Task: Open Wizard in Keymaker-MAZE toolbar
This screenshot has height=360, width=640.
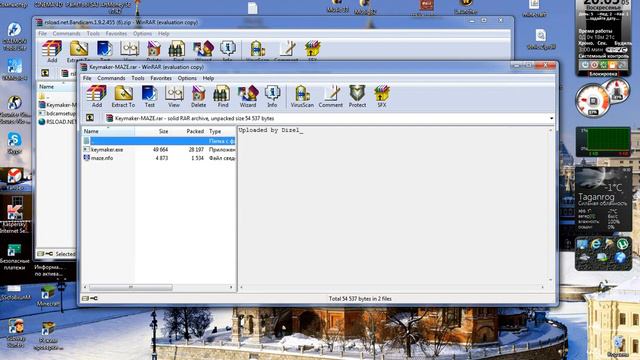Action: point(248,96)
